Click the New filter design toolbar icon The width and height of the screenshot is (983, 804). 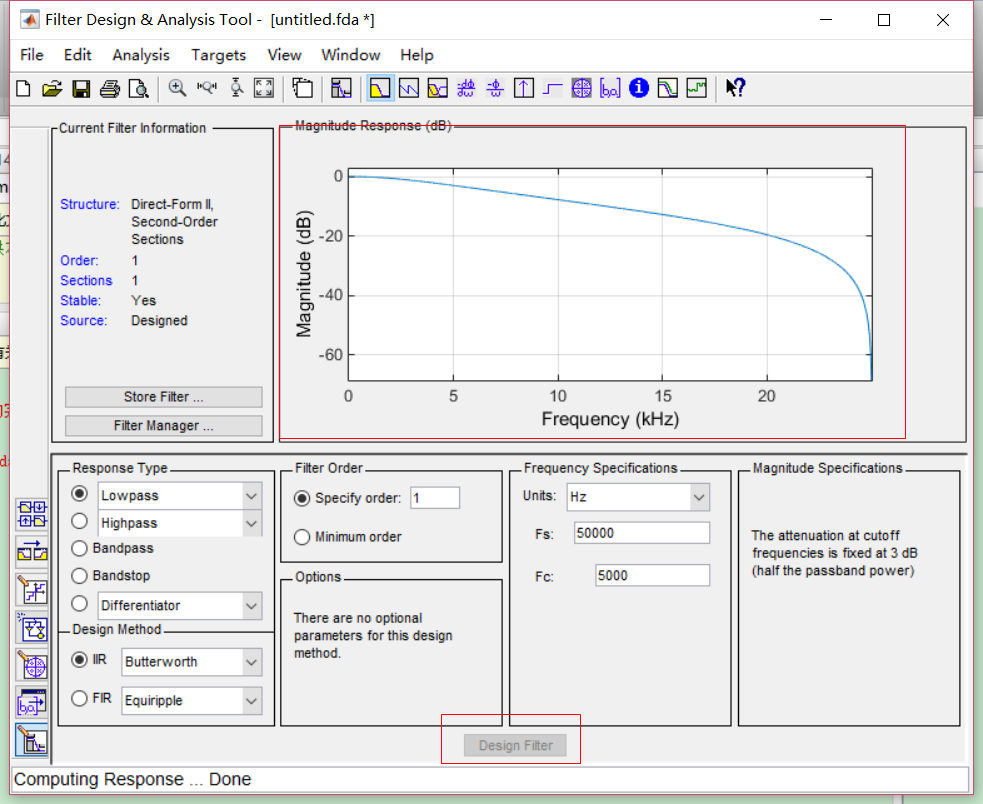click(x=23, y=88)
